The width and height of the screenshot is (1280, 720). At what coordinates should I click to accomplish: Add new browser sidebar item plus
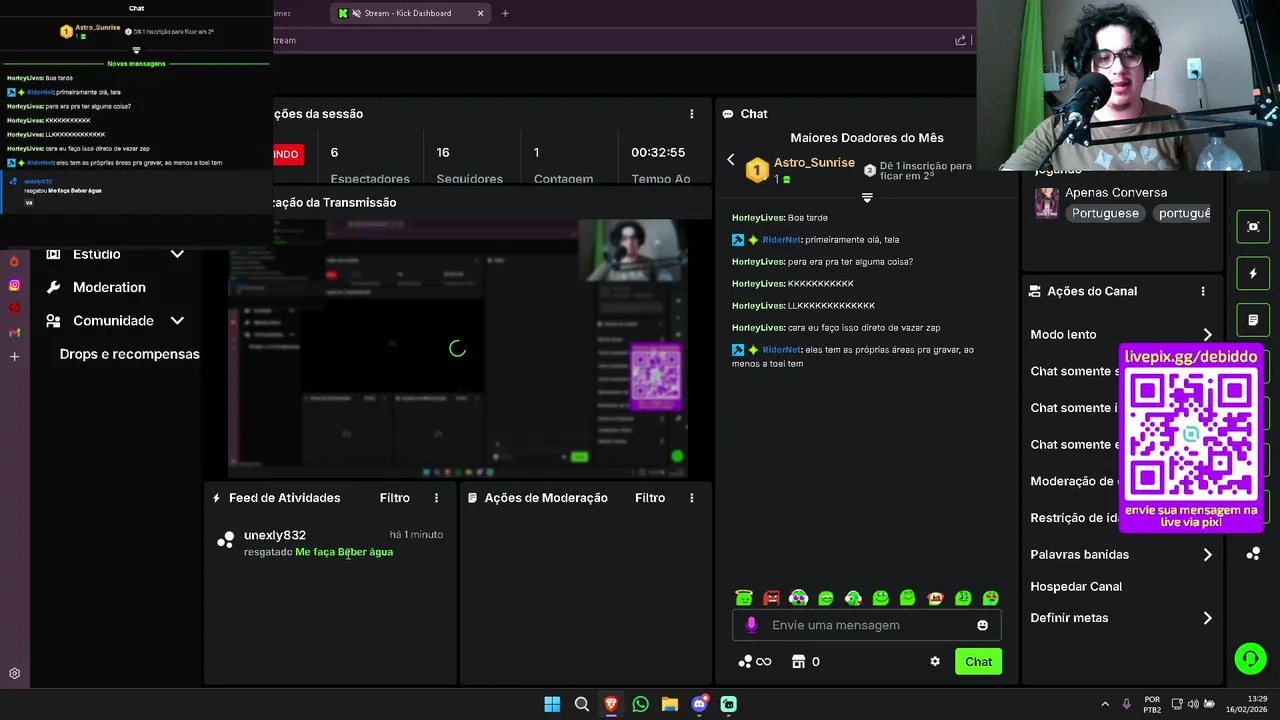tap(14, 356)
